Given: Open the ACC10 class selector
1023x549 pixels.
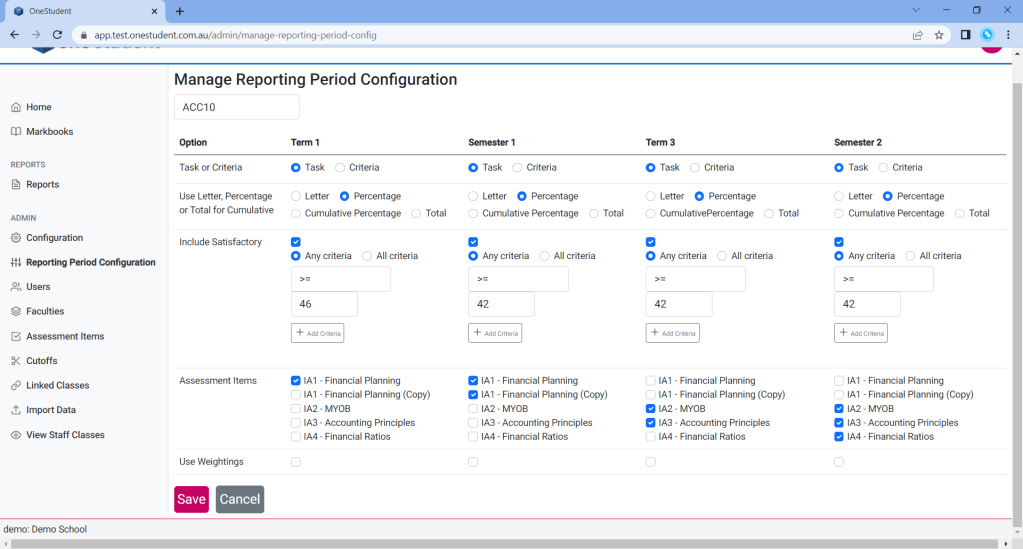Looking at the screenshot, I should click(x=237, y=107).
